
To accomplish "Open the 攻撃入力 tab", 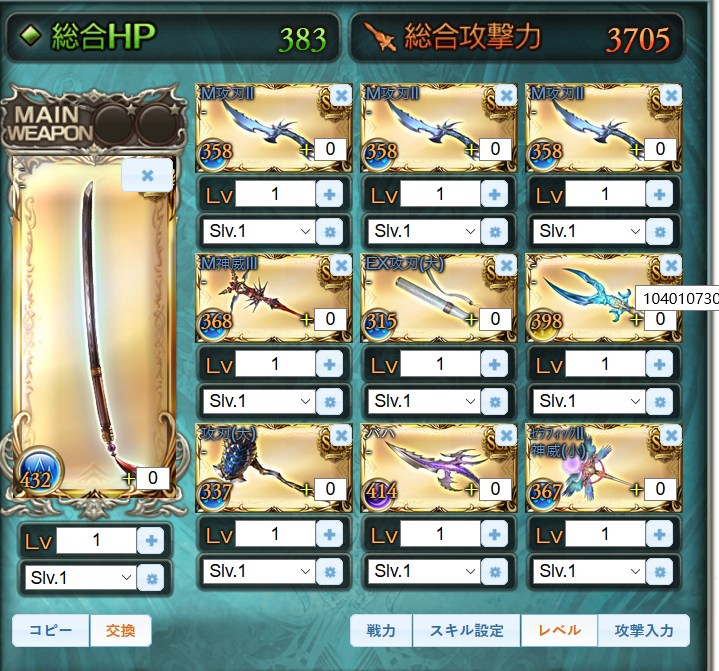I will click(644, 631).
